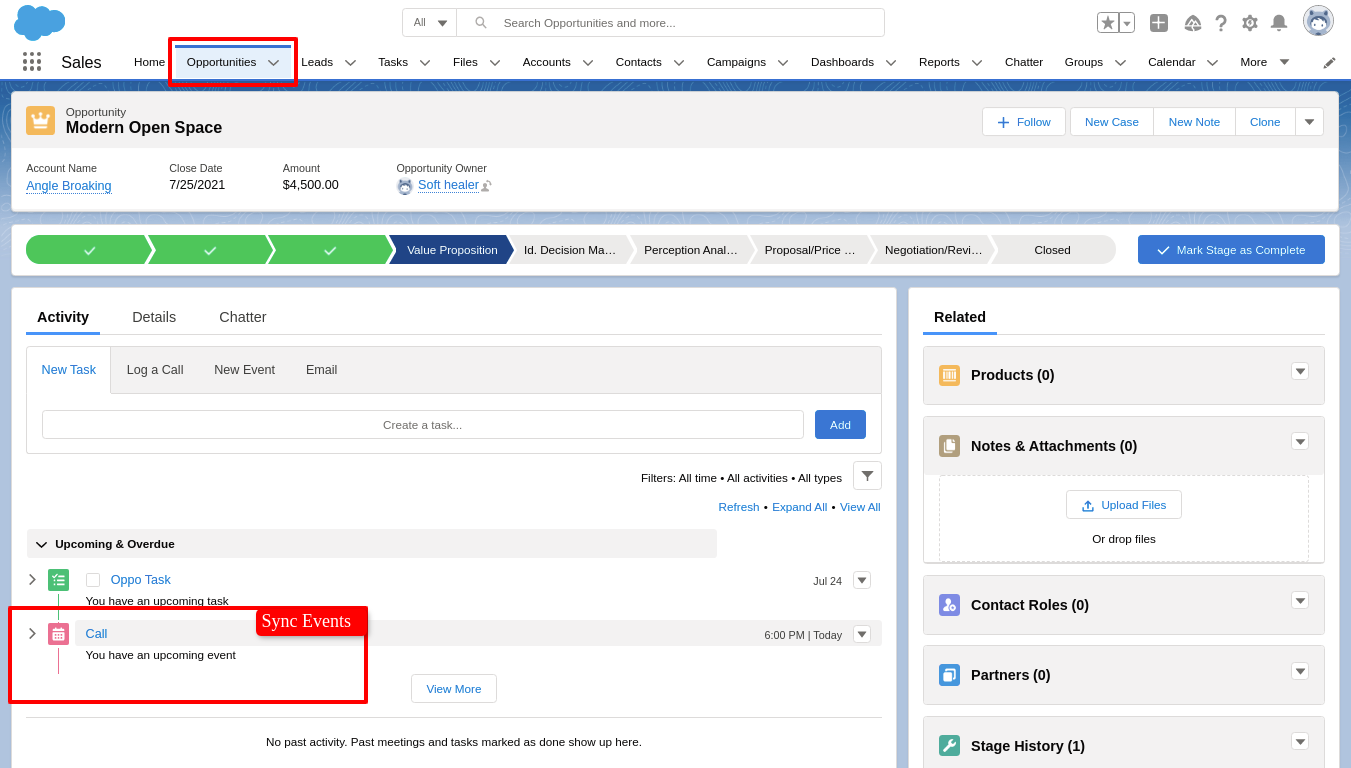
Task: Click the Opportunity crown record icon
Action: (41, 121)
